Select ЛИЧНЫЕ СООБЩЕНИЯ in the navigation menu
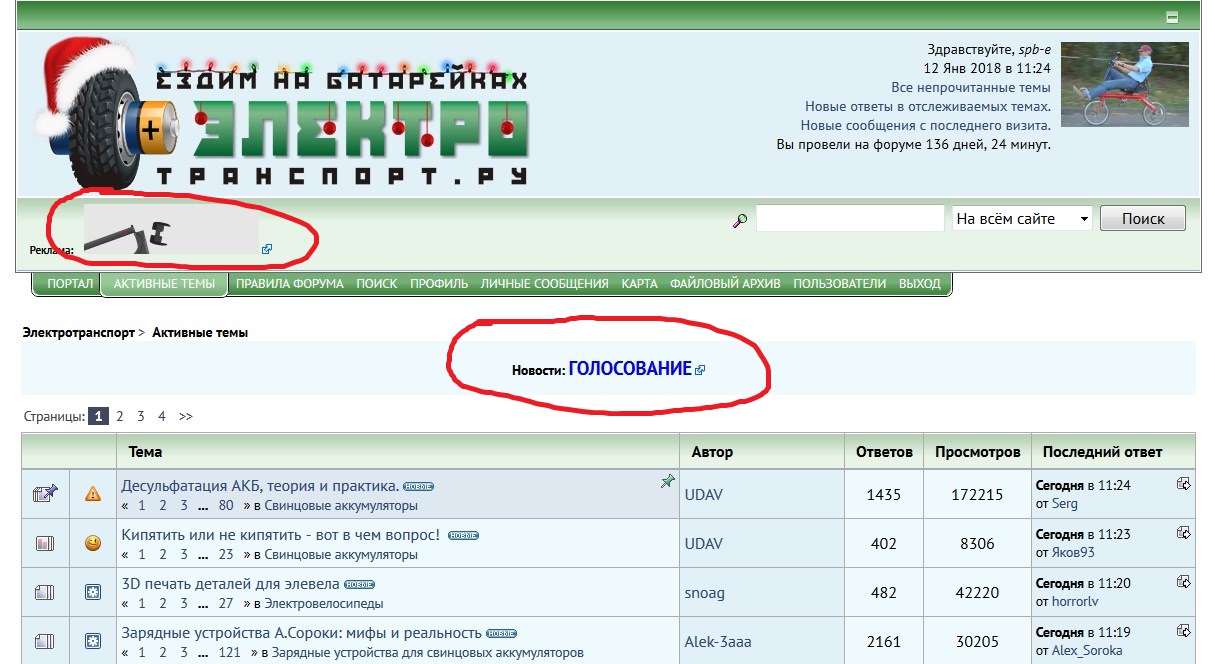 [544, 284]
